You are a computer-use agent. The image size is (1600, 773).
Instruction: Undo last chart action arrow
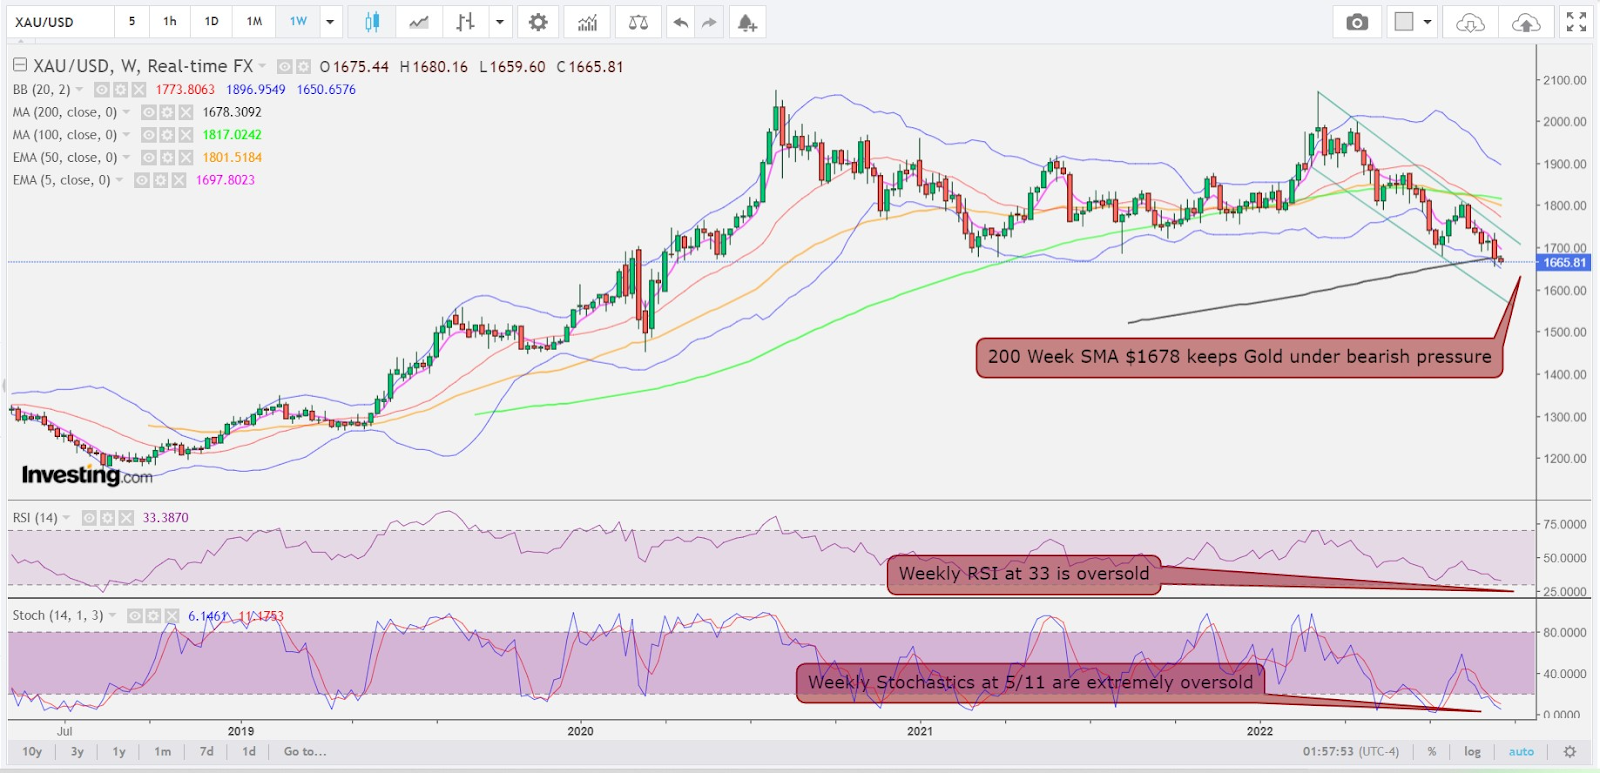pos(681,22)
